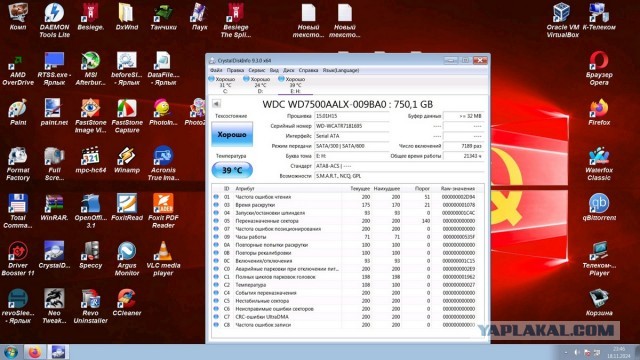
Task: Open the Сервис menu
Action: pos(257,70)
